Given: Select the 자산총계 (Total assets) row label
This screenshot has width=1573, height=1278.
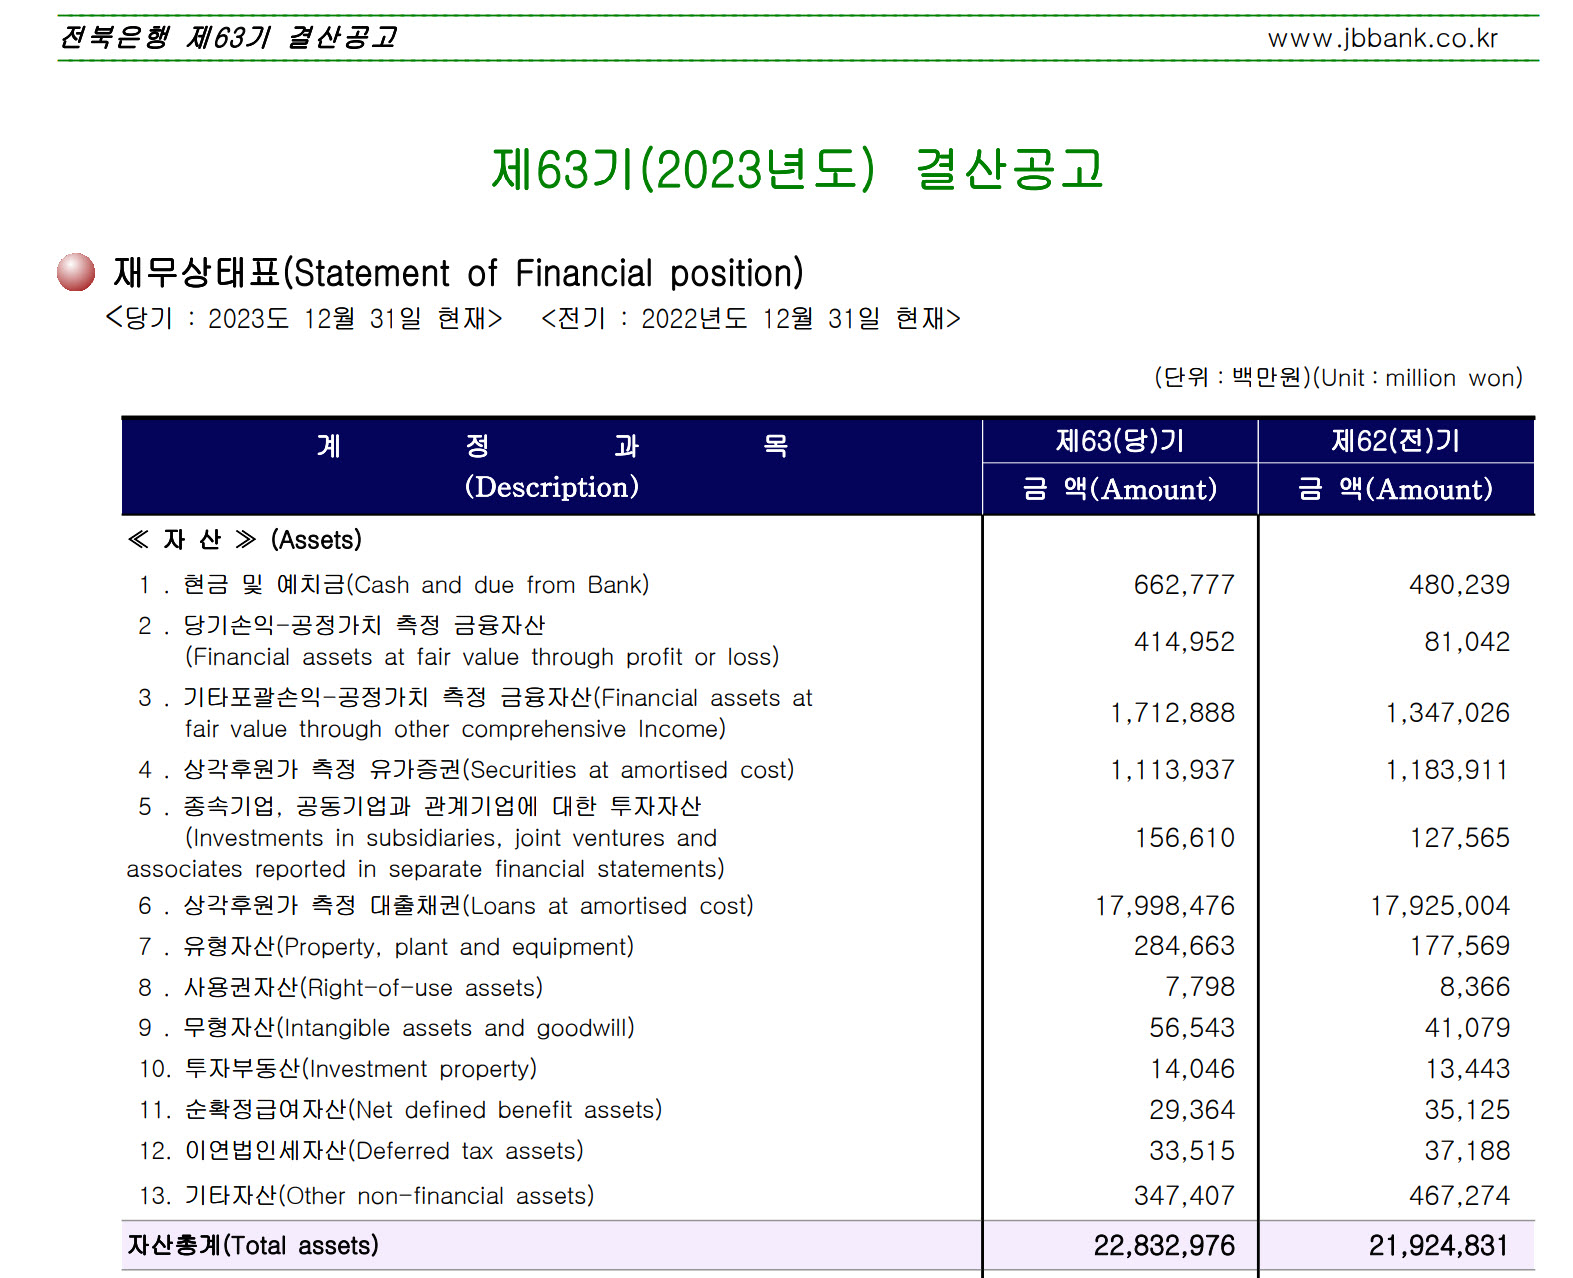Looking at the screenshot, I should click(253, 1245).
